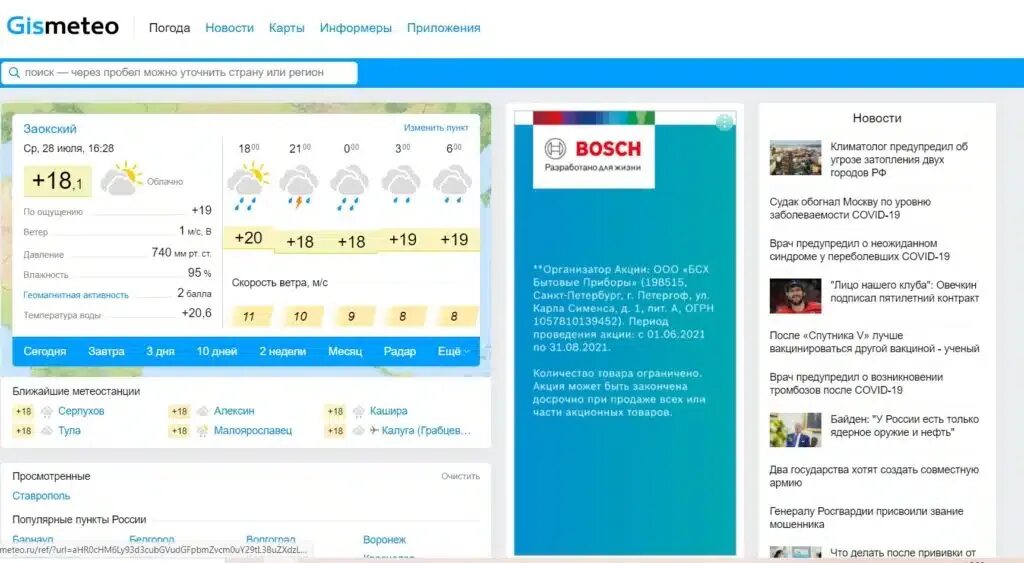Click the 18:00 forecast weather icon
Screen dimensions: 1024x563
pos(248,186)
